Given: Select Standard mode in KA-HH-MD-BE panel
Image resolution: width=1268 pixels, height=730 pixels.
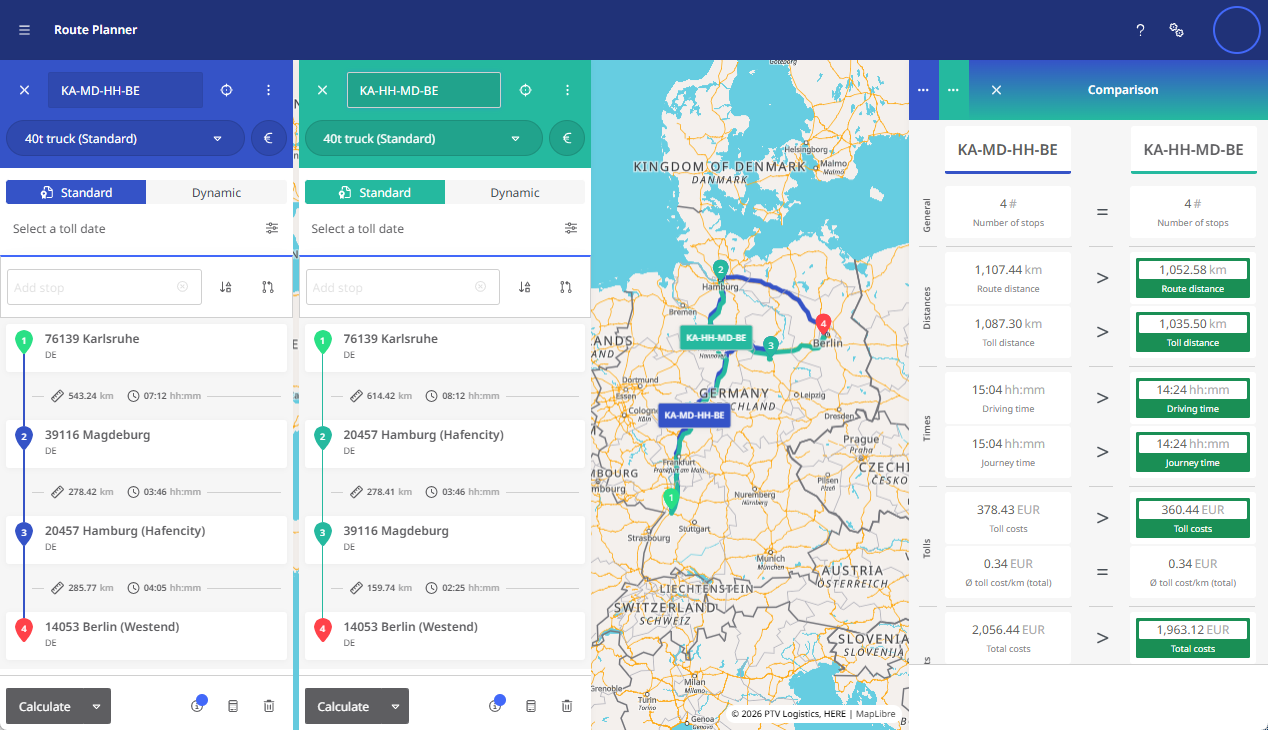Looking at the screenshot, I should tap(375, 192).
